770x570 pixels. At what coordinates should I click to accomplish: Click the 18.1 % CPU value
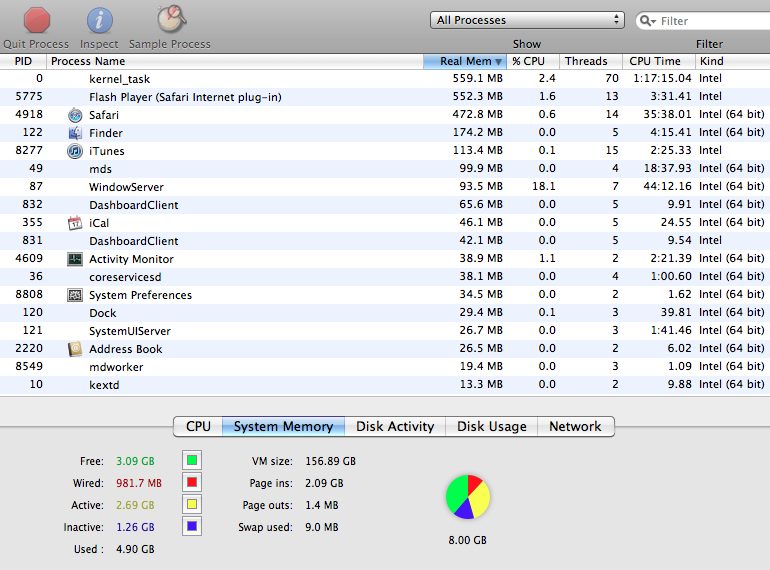pos(544,187)
